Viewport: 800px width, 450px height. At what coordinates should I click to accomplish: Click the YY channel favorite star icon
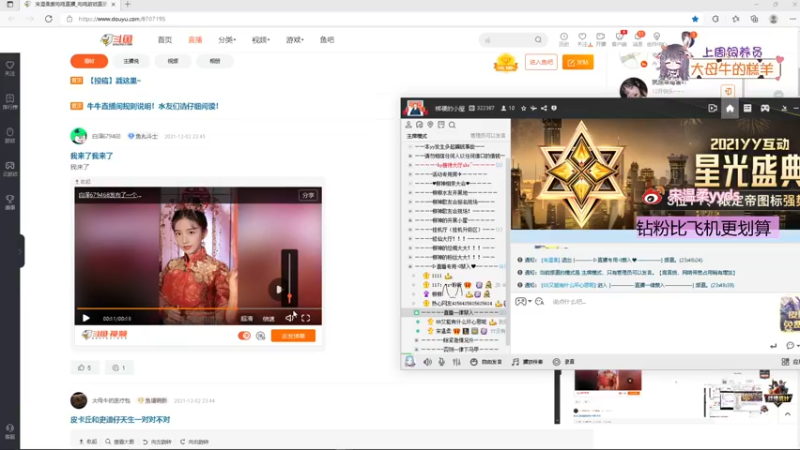[523, 108]
